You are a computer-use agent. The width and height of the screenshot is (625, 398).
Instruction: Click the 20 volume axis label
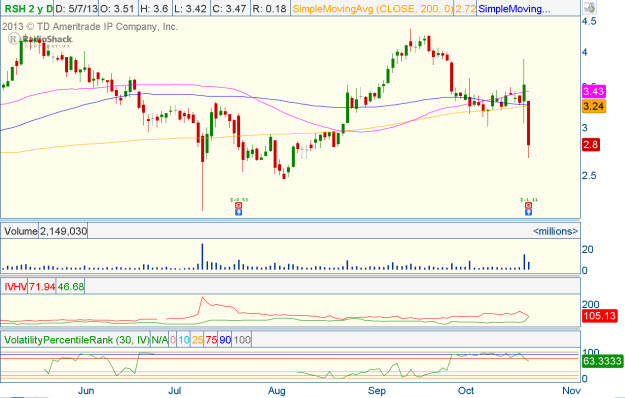[x=588, y=249]
